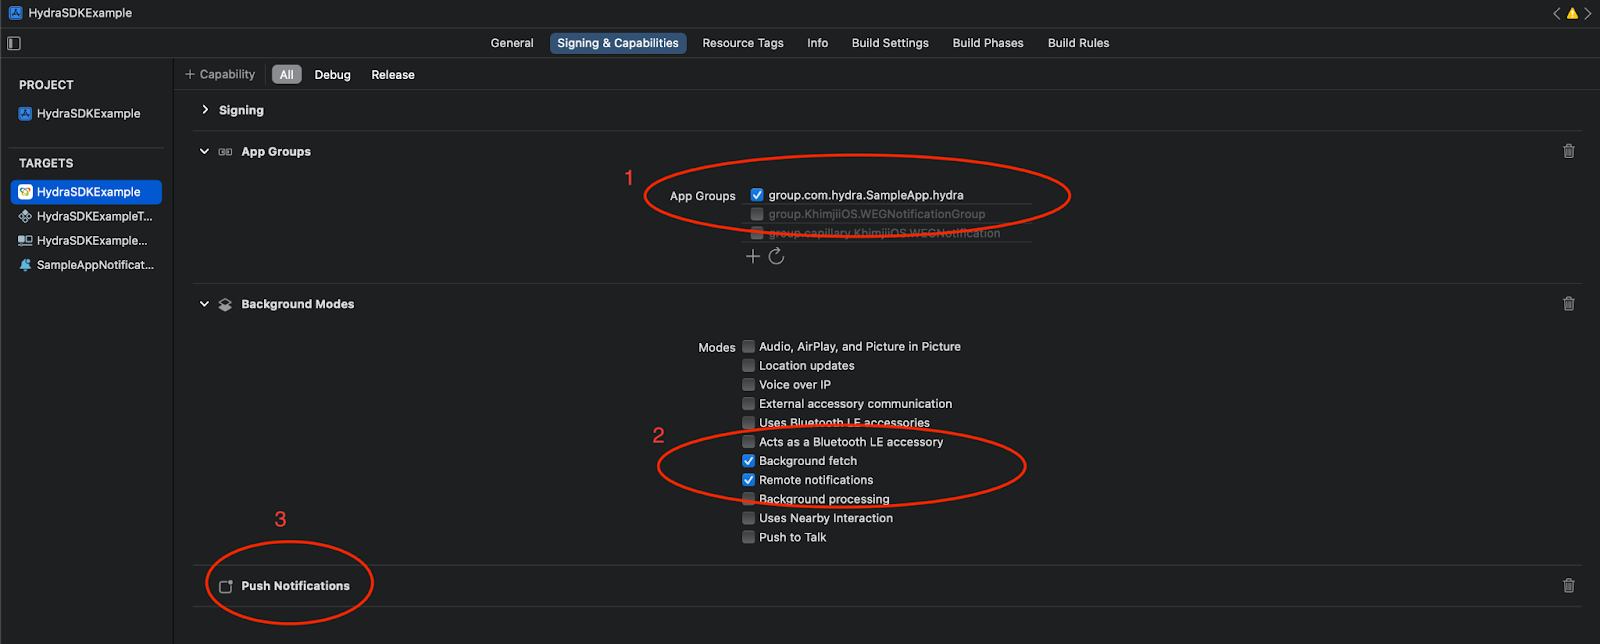
Task: Enable Voice over IP mode
Action: (x=748, y=384)
